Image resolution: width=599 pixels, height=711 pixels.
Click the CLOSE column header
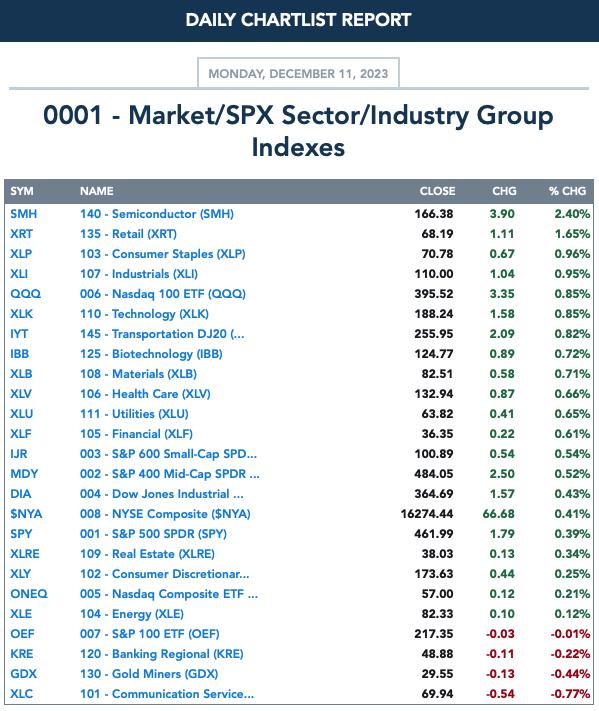[437, 191]
